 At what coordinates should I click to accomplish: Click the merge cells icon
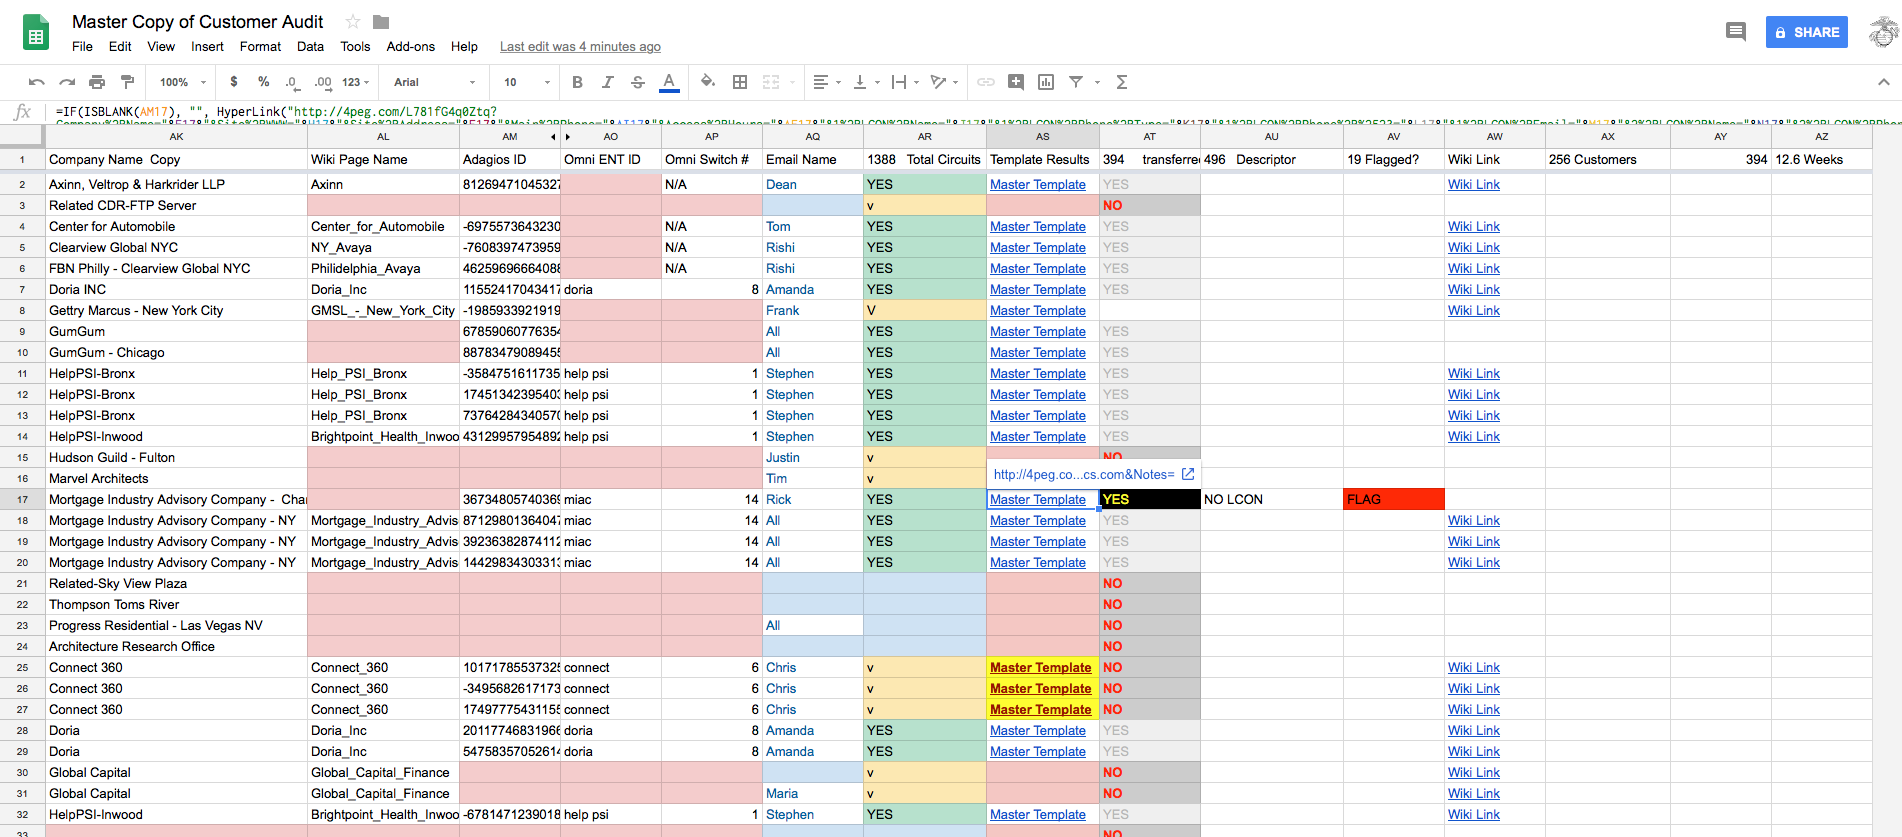tap(771, 82)
